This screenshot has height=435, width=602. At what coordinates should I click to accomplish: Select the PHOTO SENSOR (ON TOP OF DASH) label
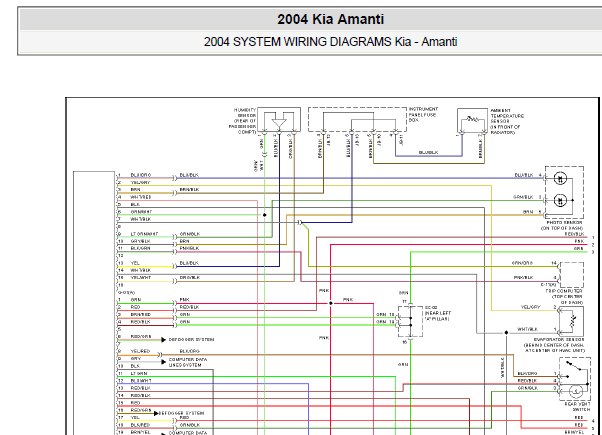(x=564, y=225)
